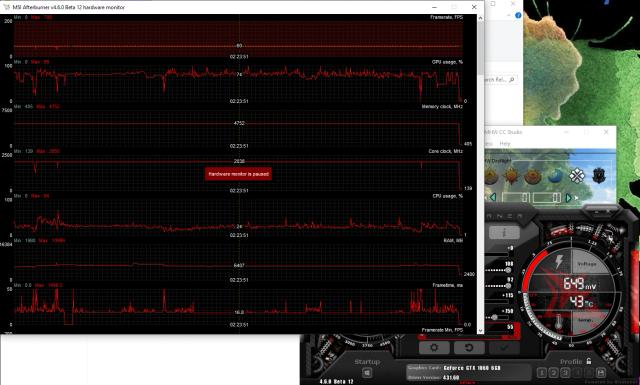Toggle the Profile lock icon

589,361
